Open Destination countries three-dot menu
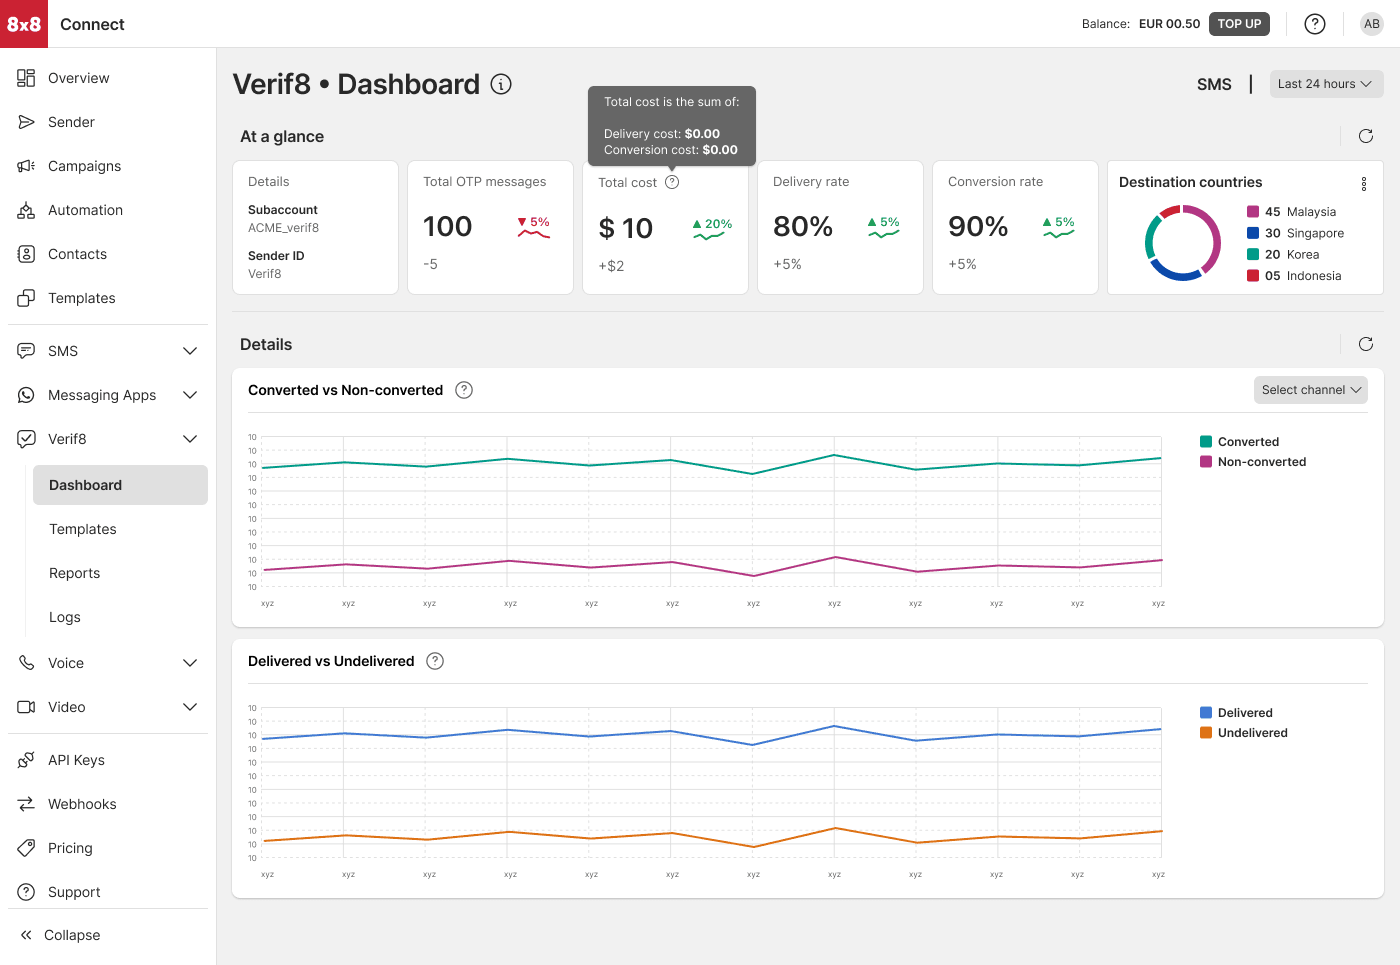The image size is (1400, 965). pos(1364,184)
